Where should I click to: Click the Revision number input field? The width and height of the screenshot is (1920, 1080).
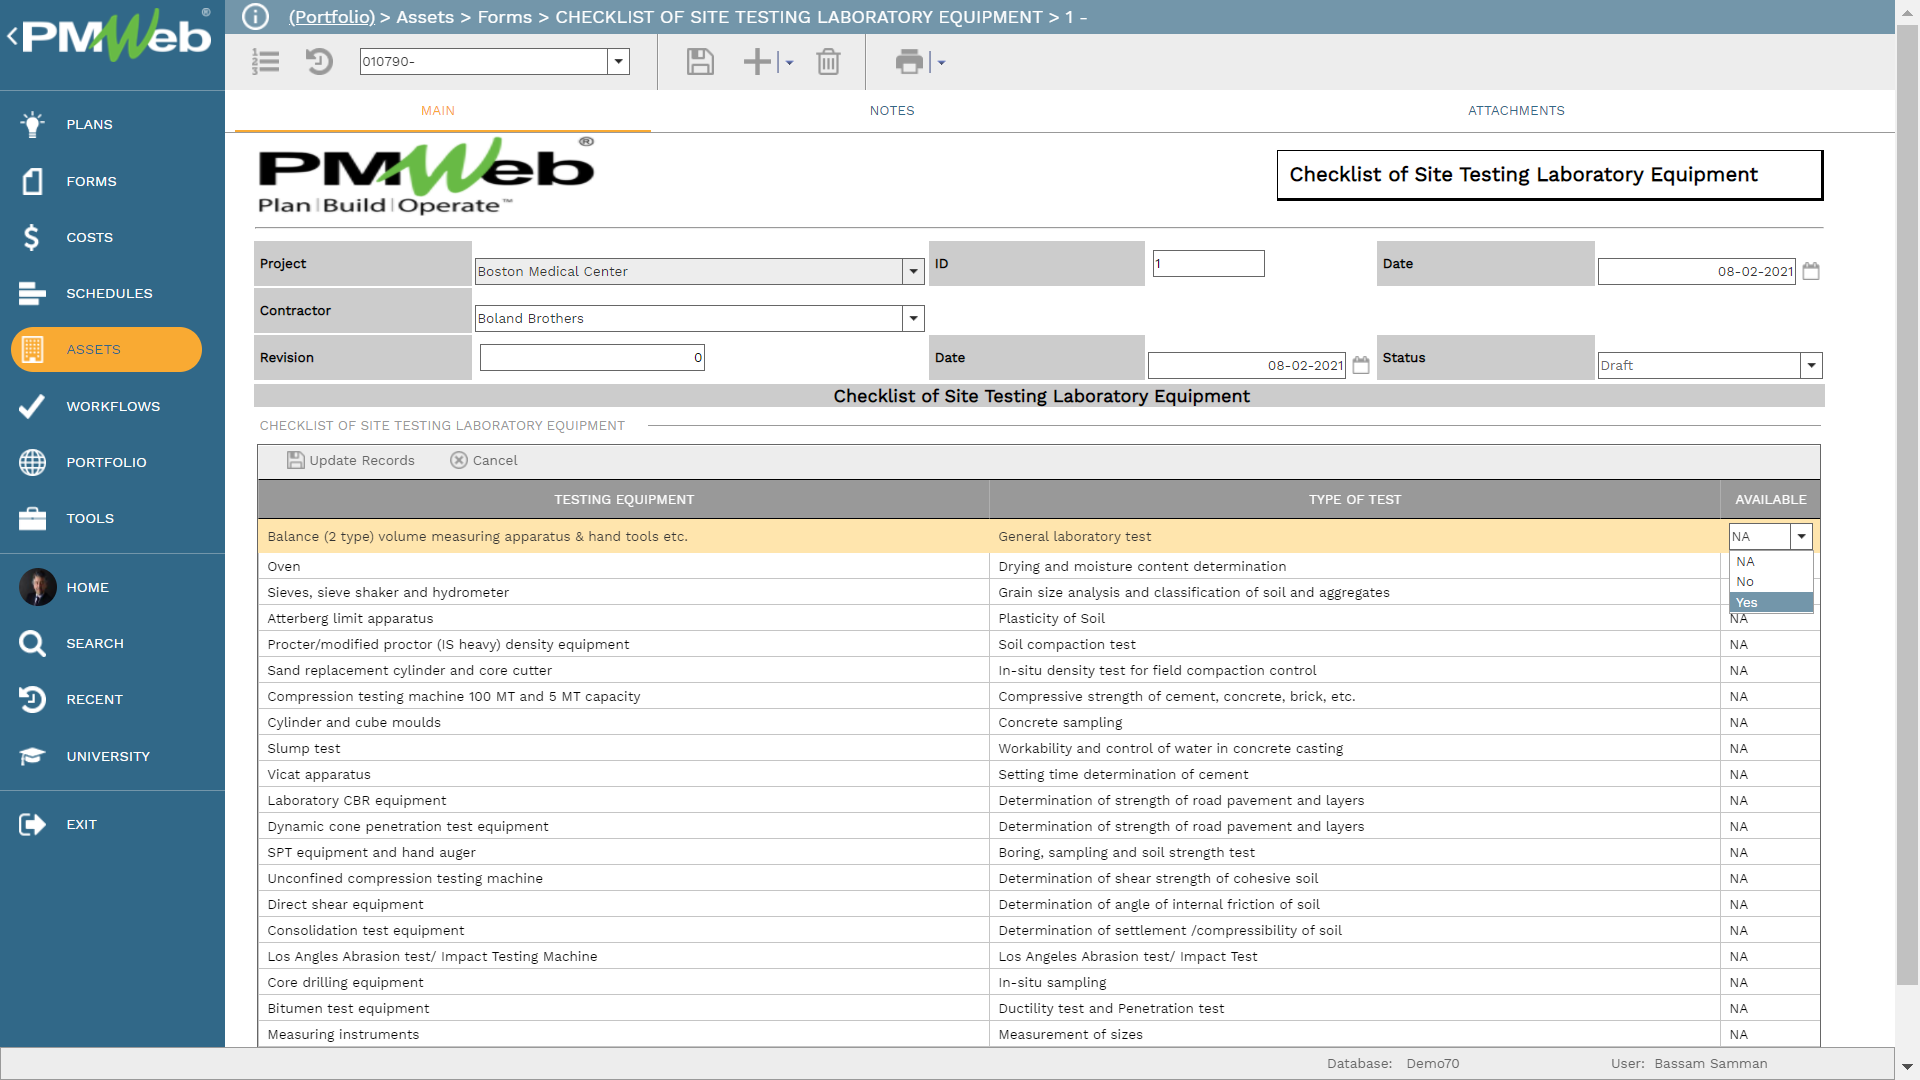[592, 357]
